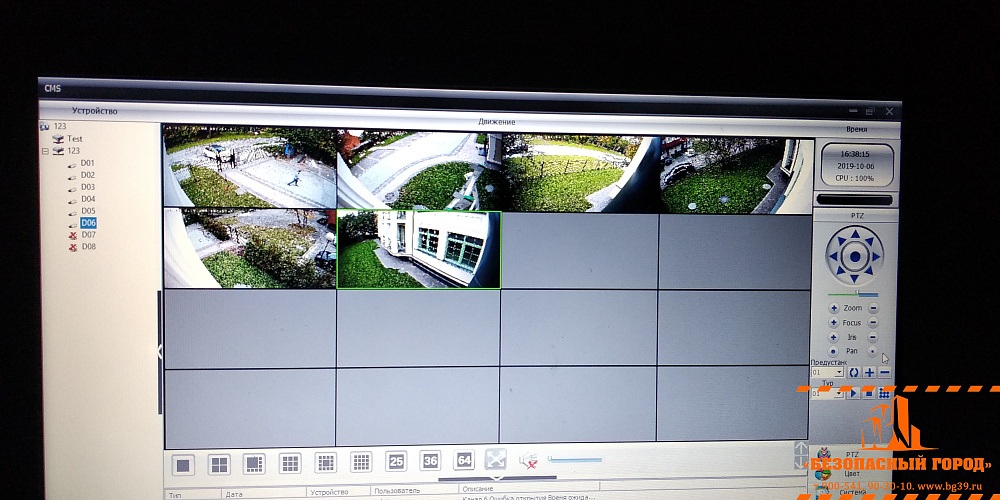This screenshot has width=1000, height=500.
Task: Enter fullscreen with the arrows icon
Action: (x=496, y=459)
